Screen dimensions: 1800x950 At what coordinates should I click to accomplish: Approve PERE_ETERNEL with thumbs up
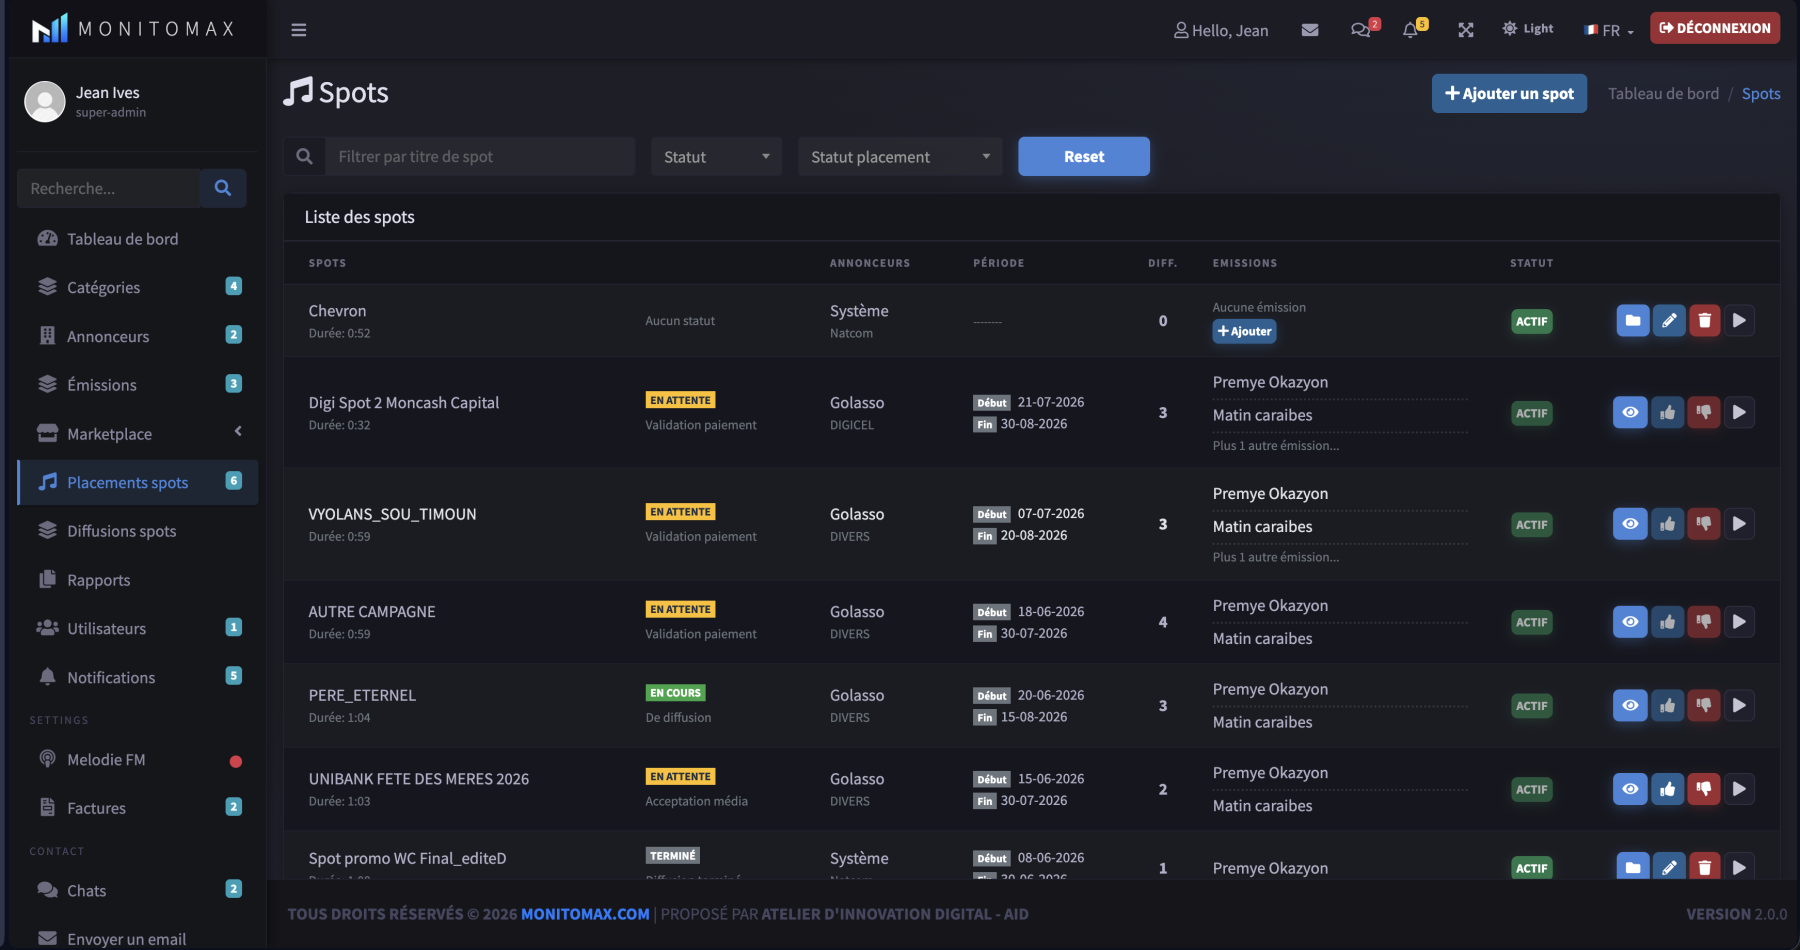[1668, 706]
